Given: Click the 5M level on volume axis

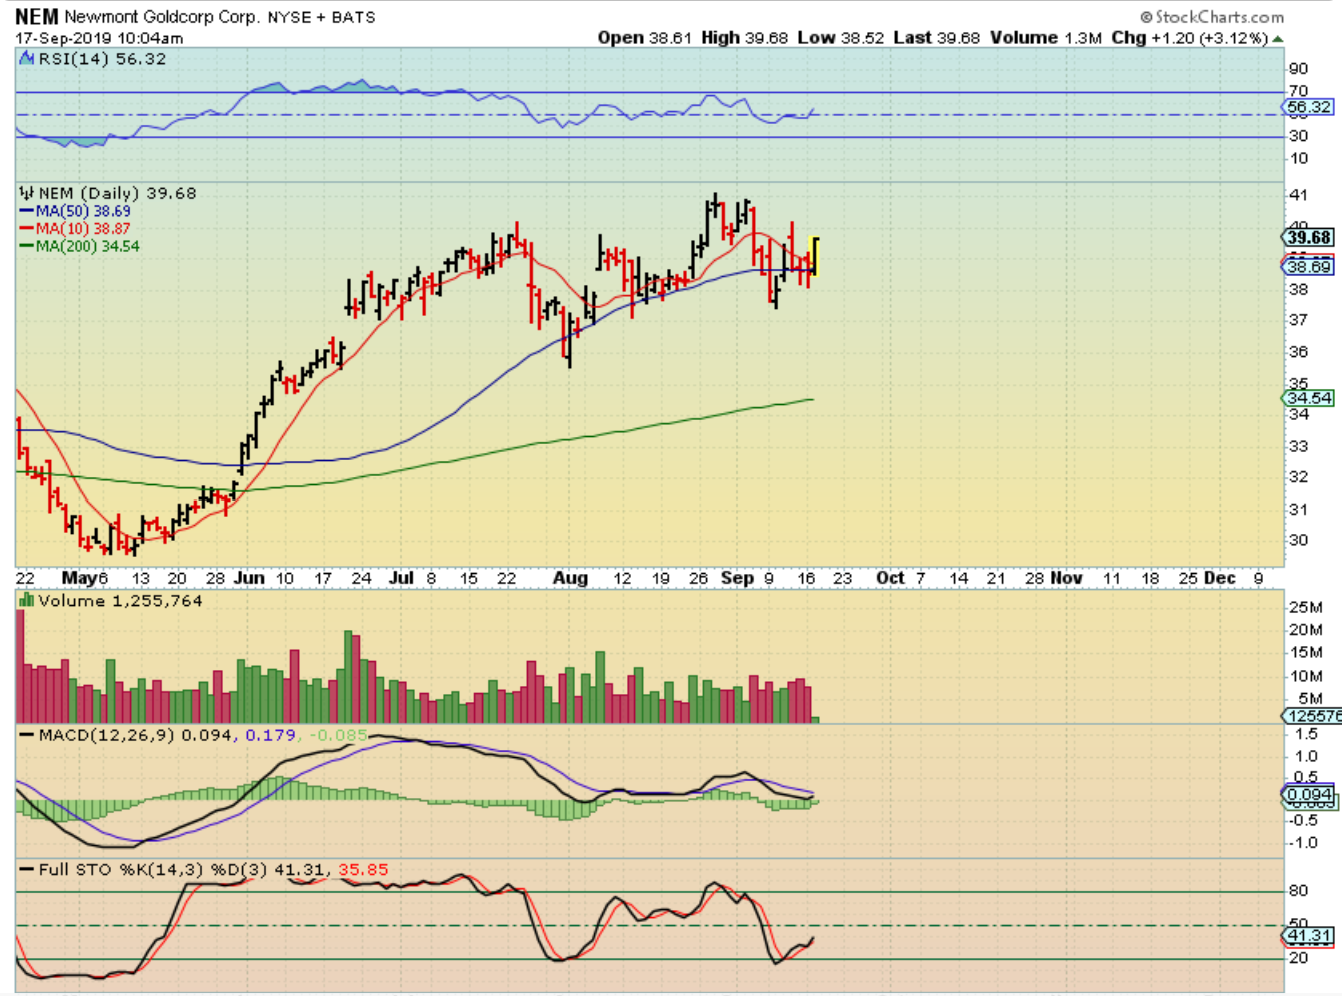Looking at the screenshot, I should (1310, 699).
